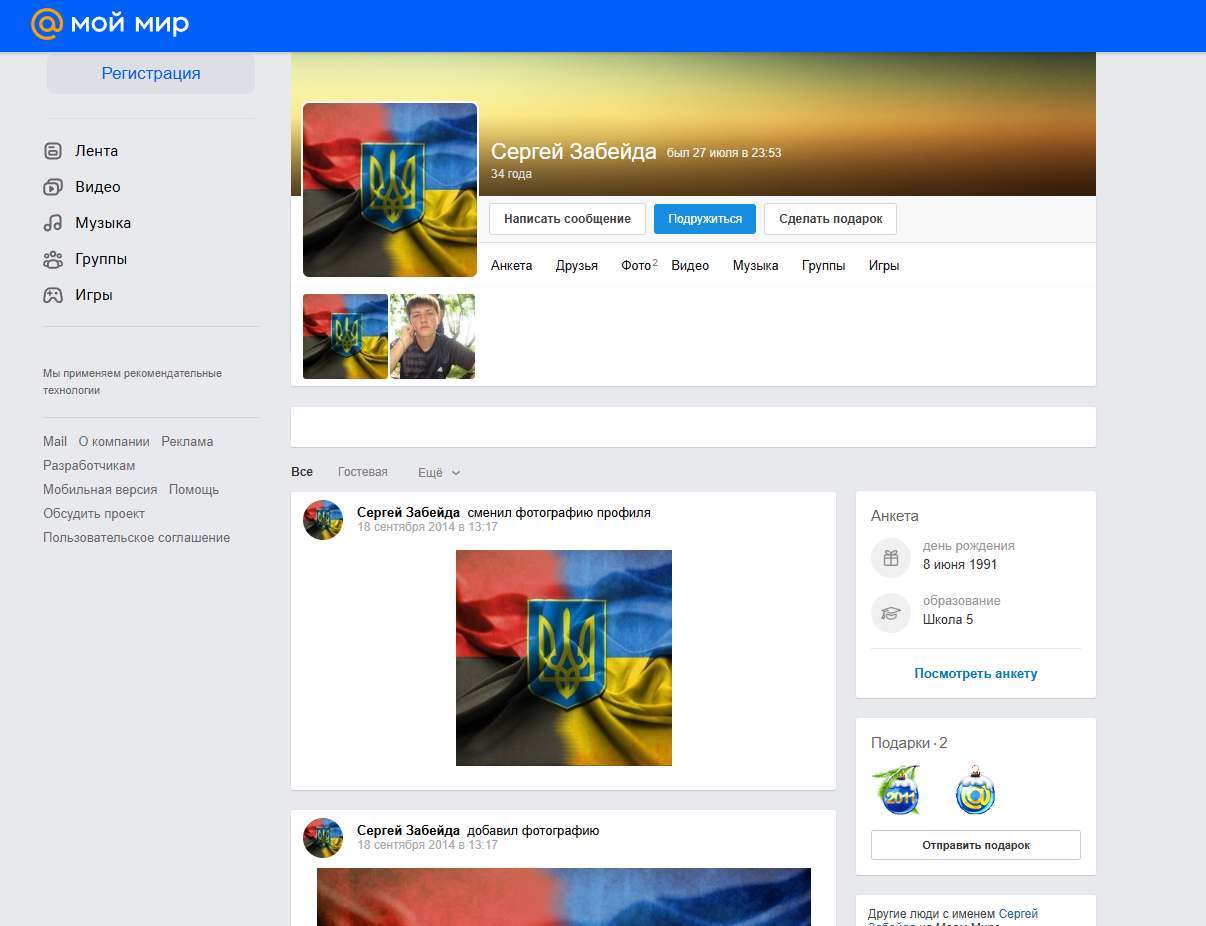Select Музыка note icon in sidebar

pyautogui.click(x=53, y=223)
